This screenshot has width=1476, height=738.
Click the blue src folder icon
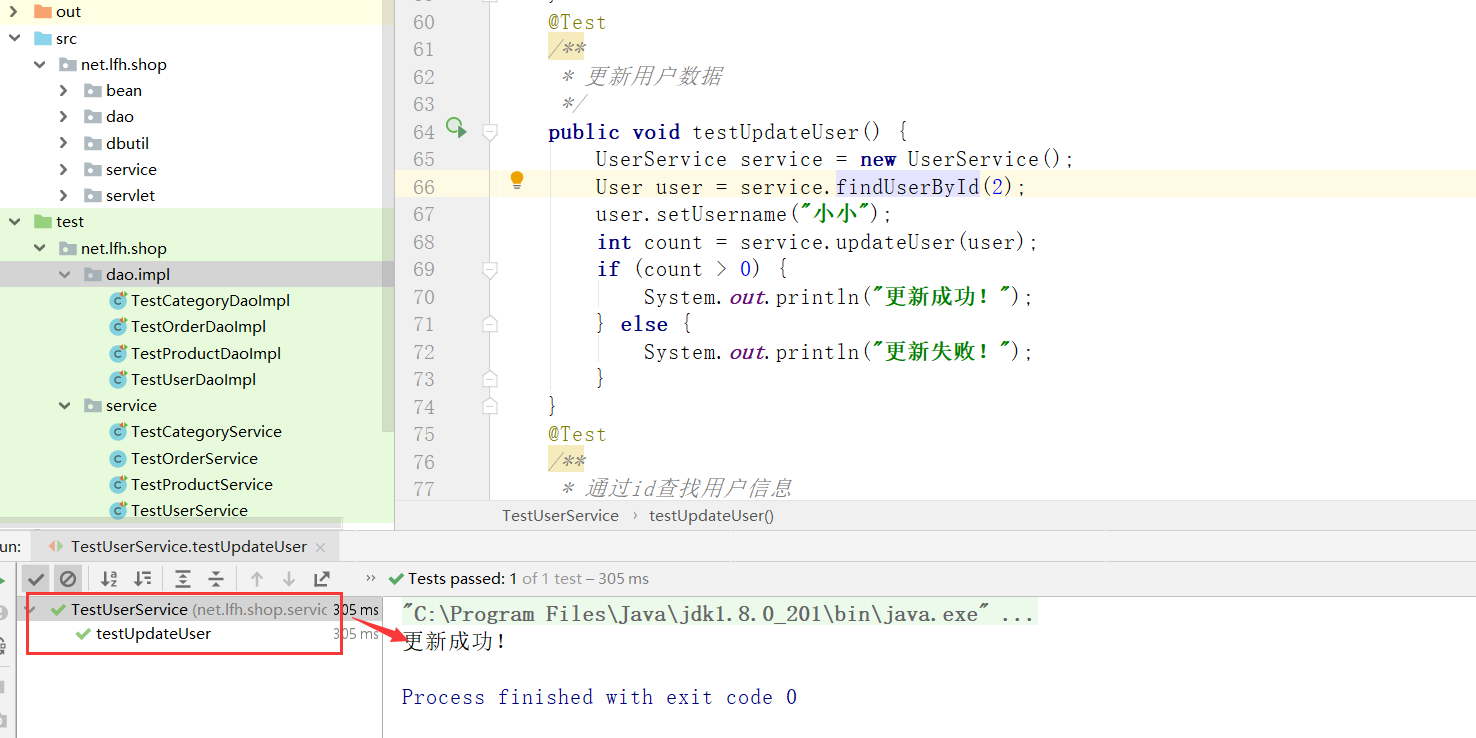(42, 38)
